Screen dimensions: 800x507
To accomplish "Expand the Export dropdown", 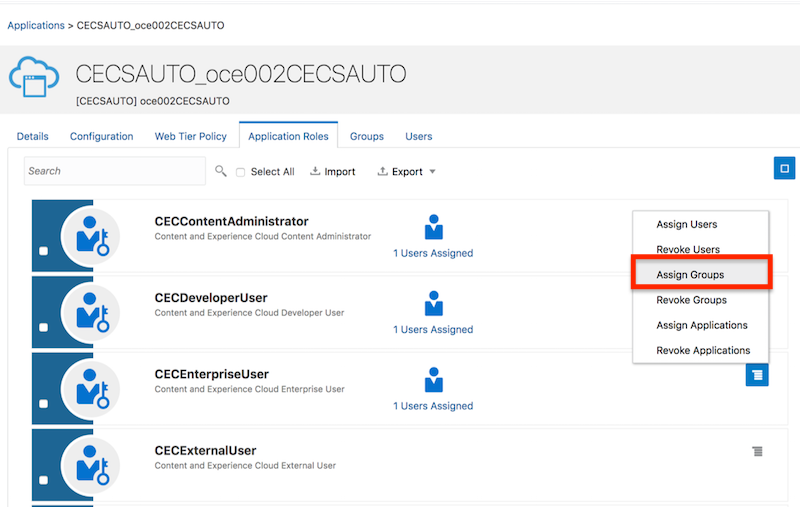I will tap(407, 172).
